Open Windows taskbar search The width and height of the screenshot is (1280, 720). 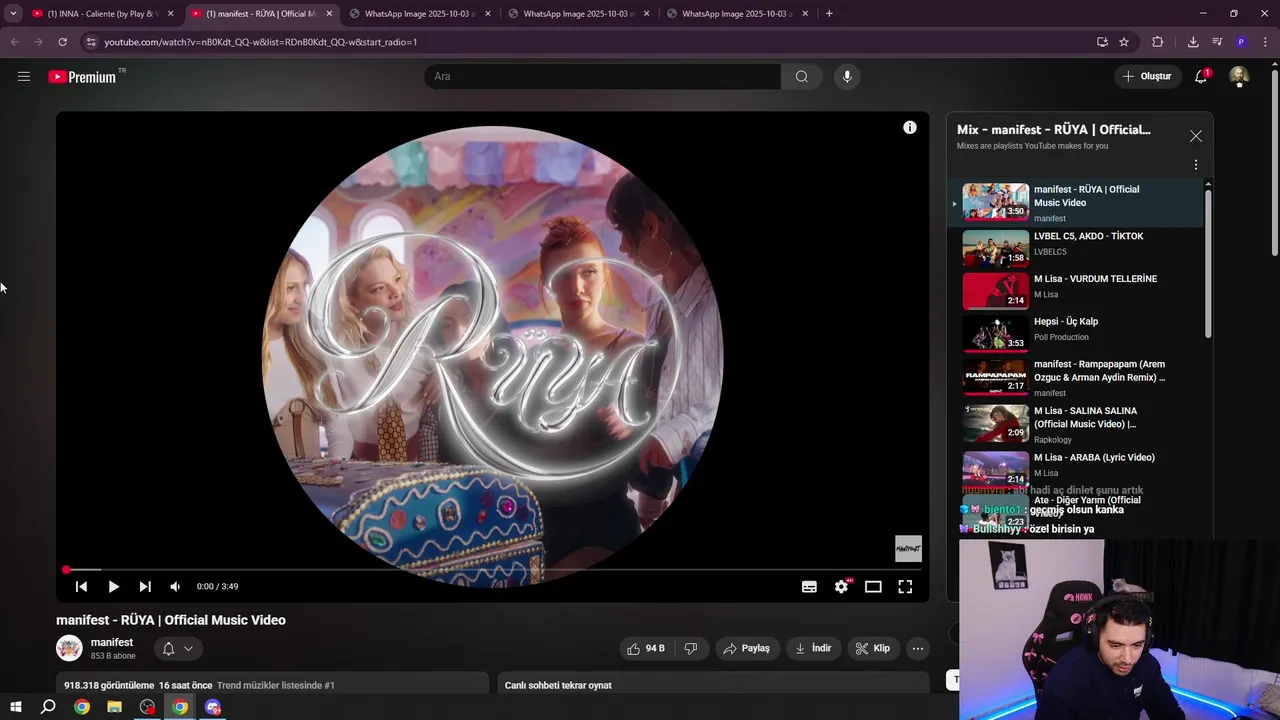point(48,707)
